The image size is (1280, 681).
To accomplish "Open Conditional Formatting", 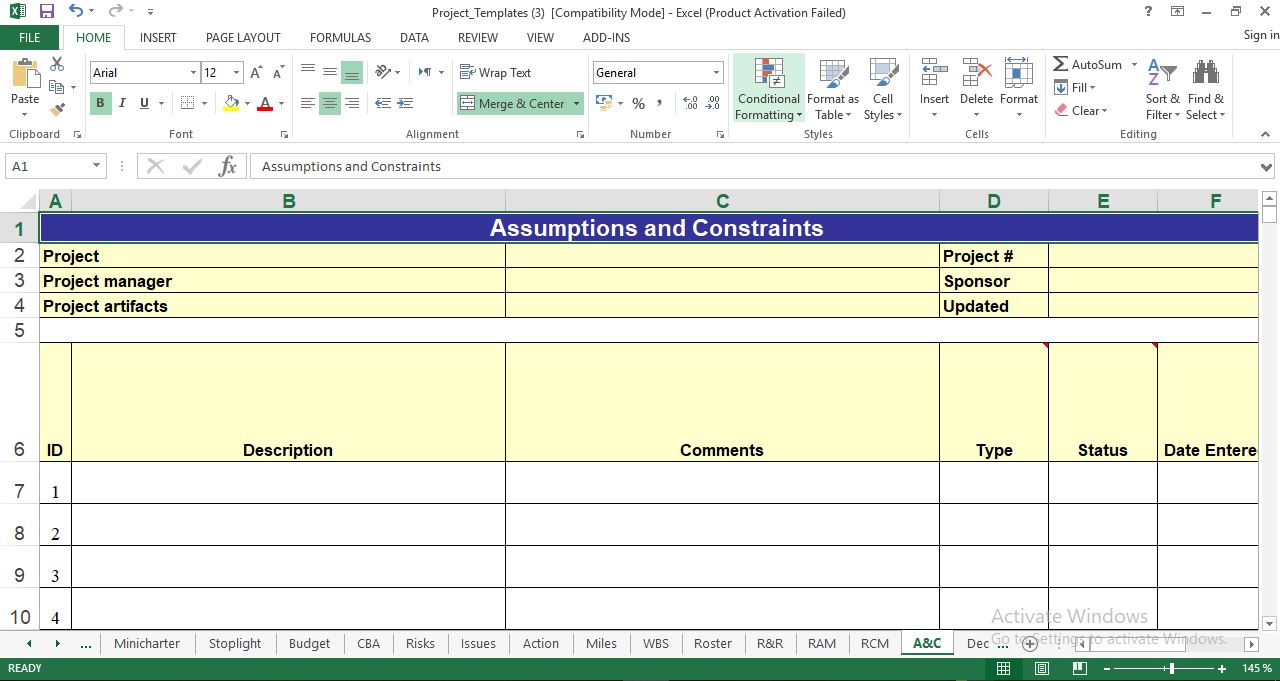I will point(768,88).
